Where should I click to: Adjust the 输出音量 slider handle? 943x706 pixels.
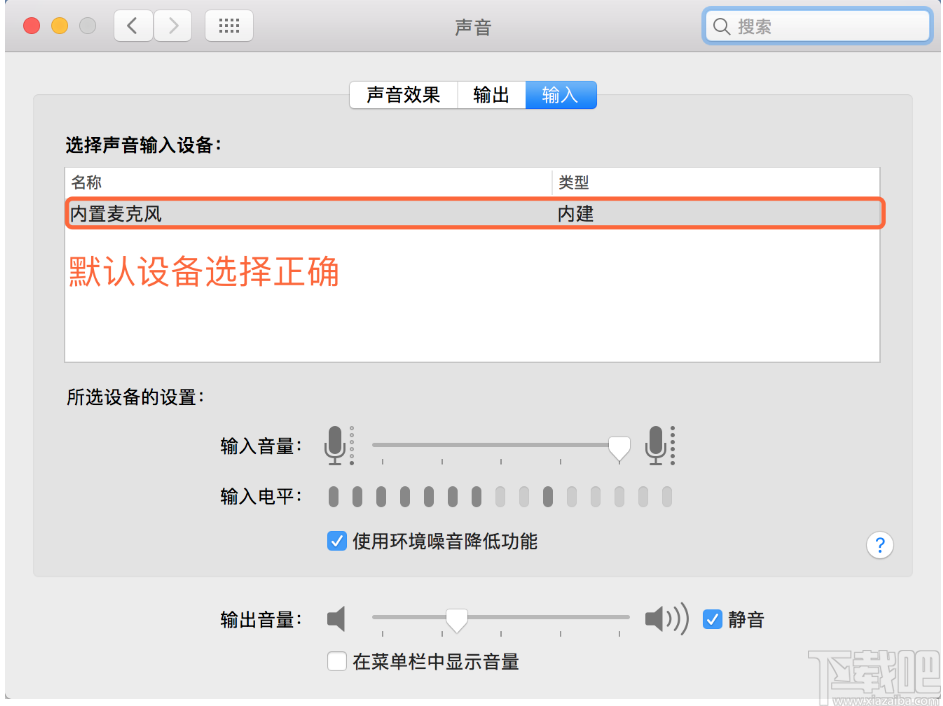456,621
